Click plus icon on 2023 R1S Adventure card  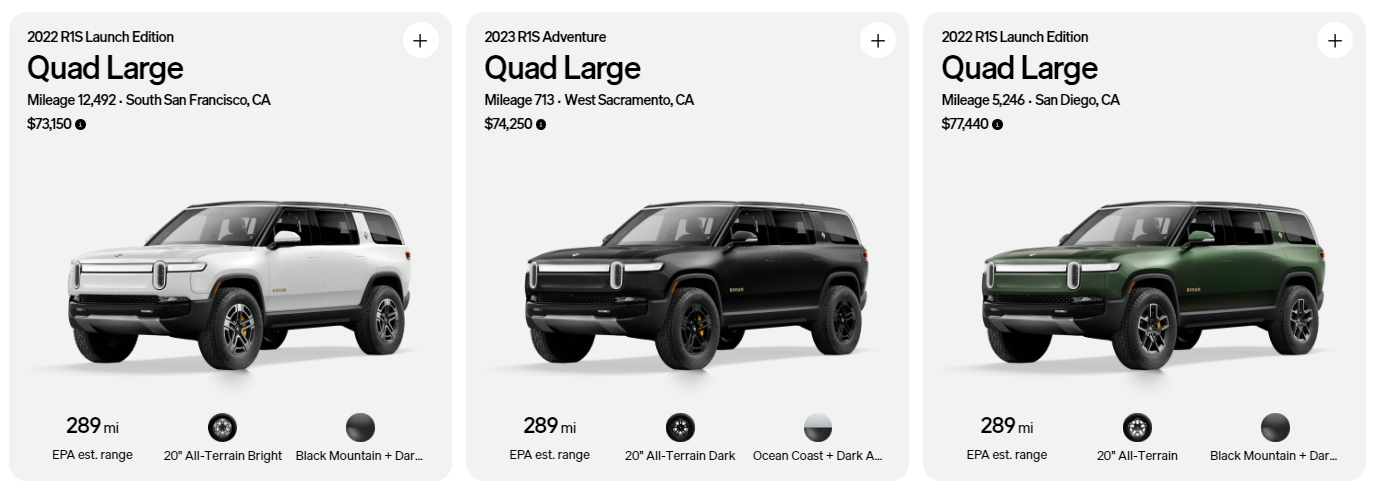coord(877,41)
